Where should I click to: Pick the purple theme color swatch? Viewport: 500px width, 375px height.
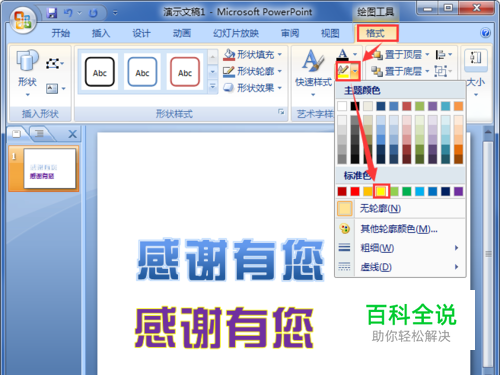point(432,106)
